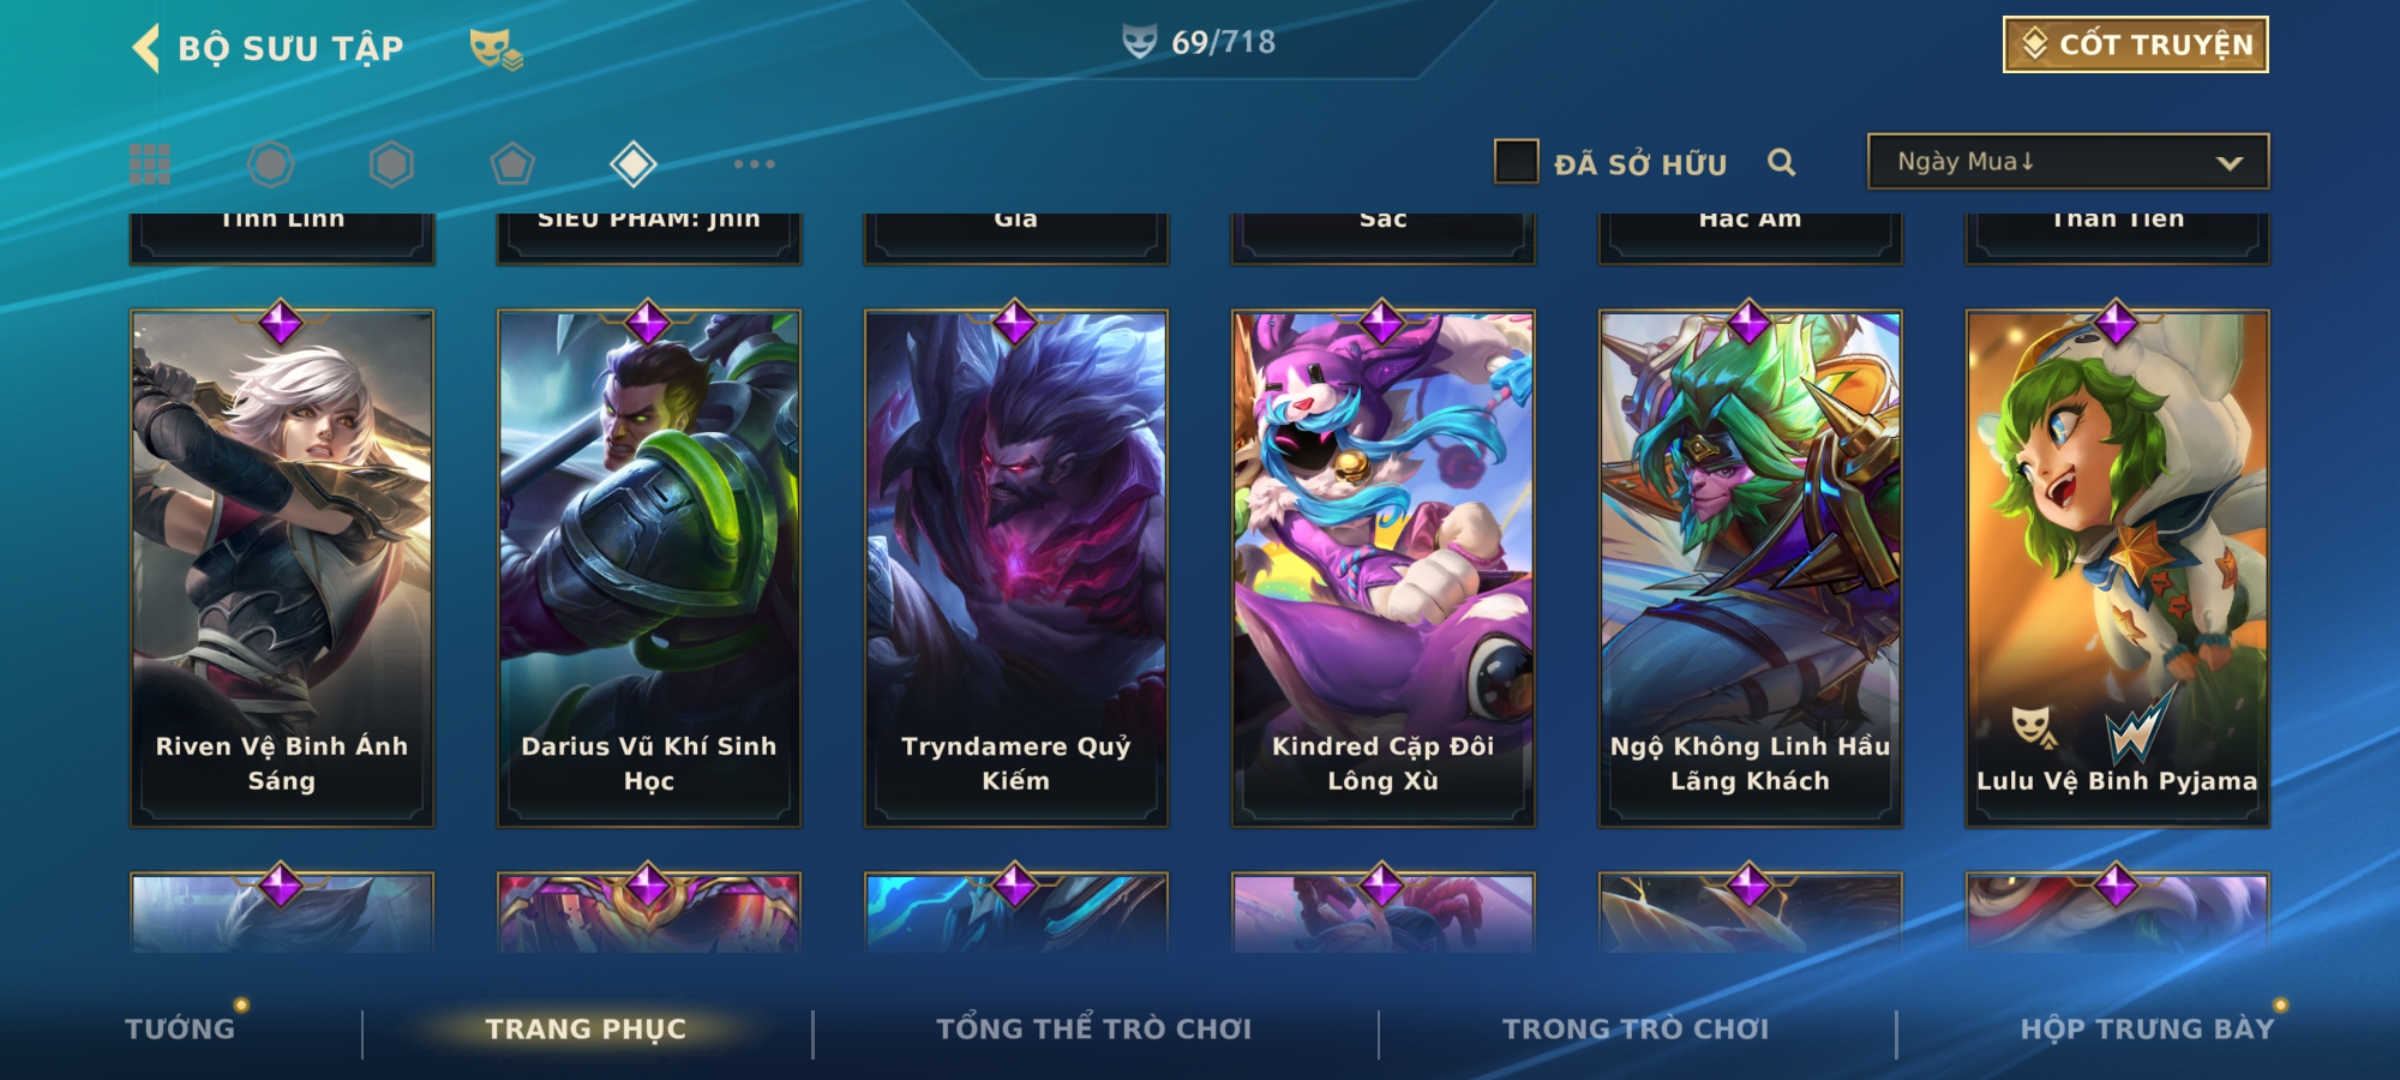
Task: Open the mask and coins icon
Action: click(x=496, y=49)
